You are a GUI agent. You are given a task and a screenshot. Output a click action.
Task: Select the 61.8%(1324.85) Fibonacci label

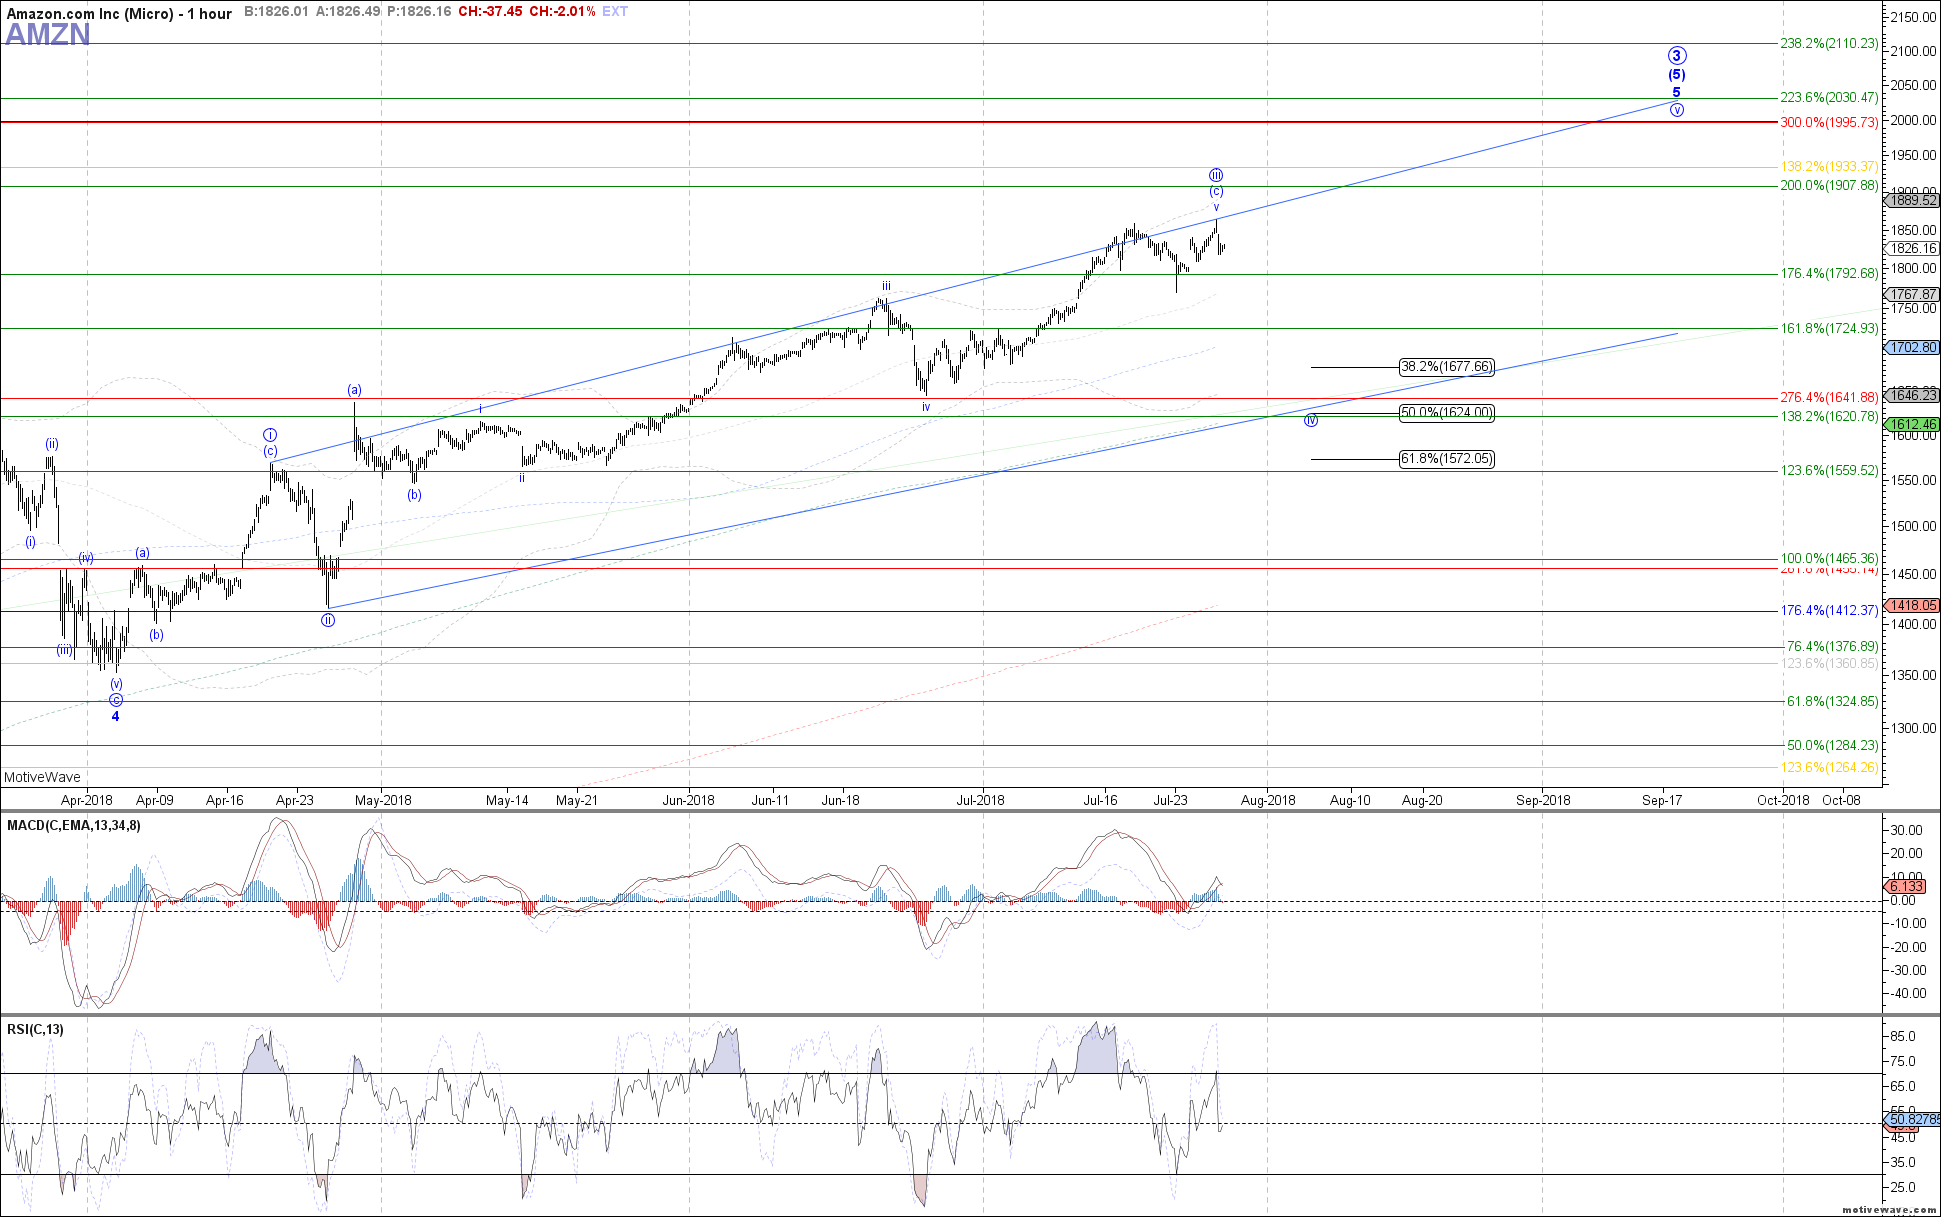coord(1832,702)
